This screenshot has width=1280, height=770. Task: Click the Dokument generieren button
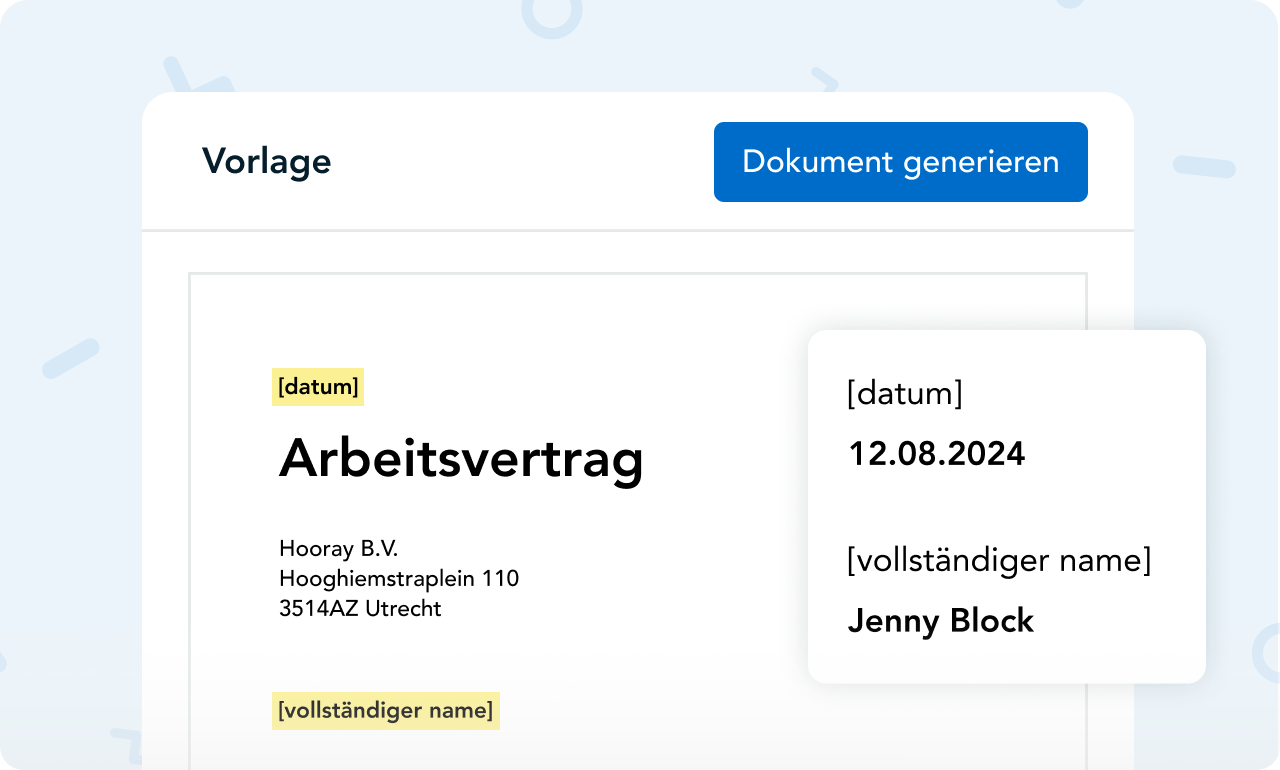[900, 162]
